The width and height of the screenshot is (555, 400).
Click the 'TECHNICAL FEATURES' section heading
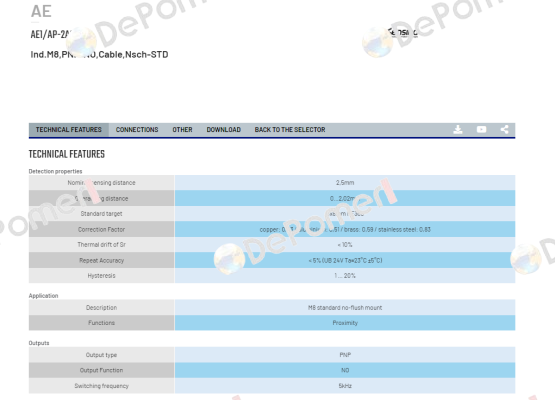(67, 154)
